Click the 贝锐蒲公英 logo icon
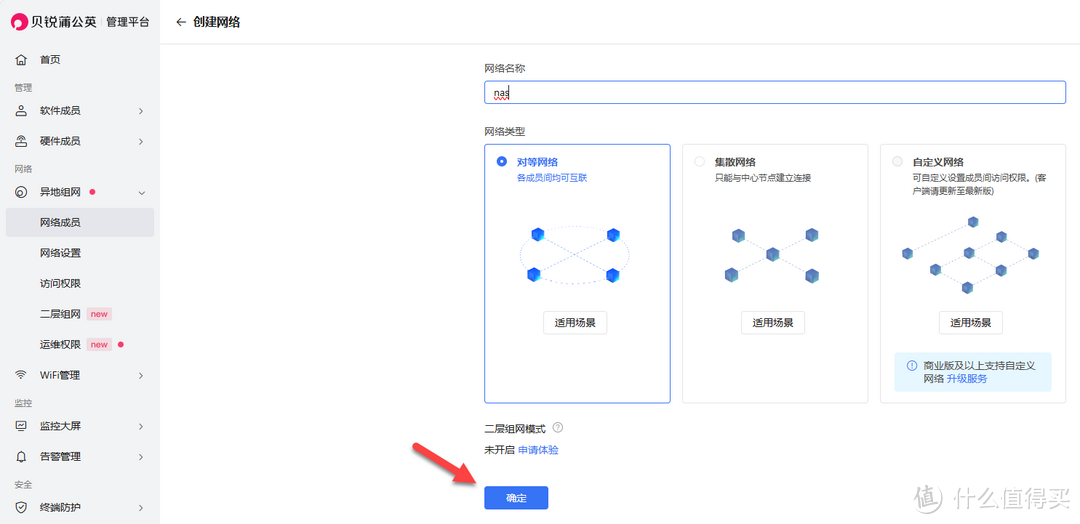1080x524 pixels. [19, 22]
